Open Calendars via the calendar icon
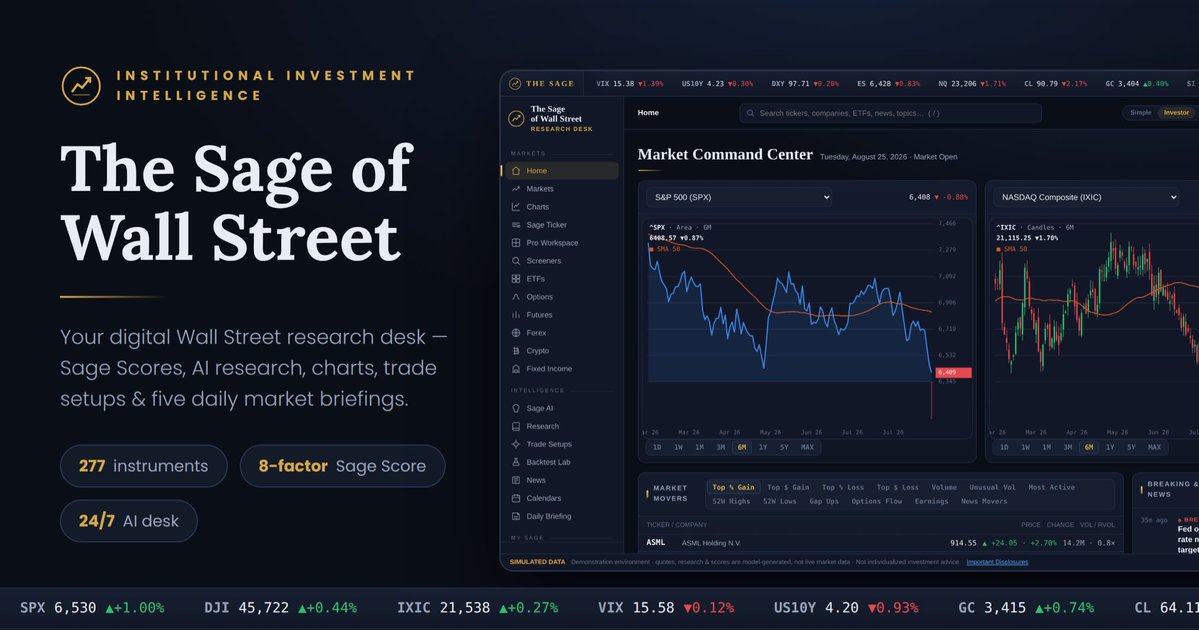 [516, 498]
